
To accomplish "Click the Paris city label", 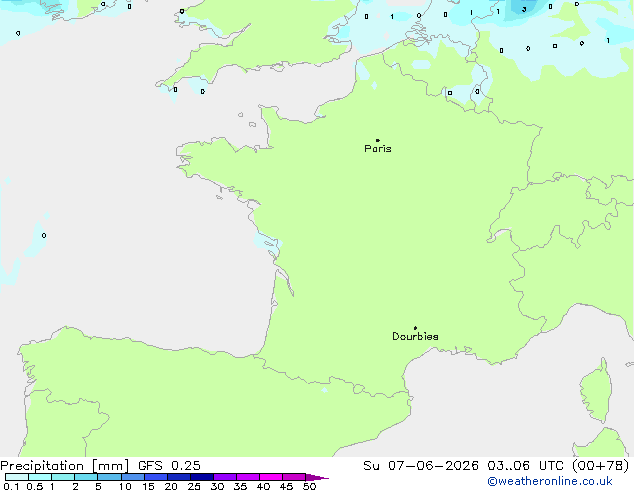I will point(378,149).
